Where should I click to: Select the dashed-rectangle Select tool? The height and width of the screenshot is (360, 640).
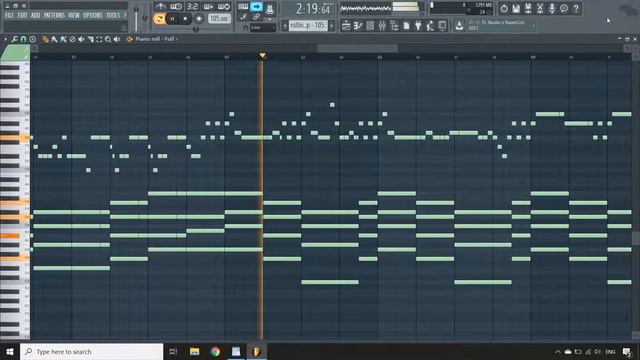coord(99,39)
